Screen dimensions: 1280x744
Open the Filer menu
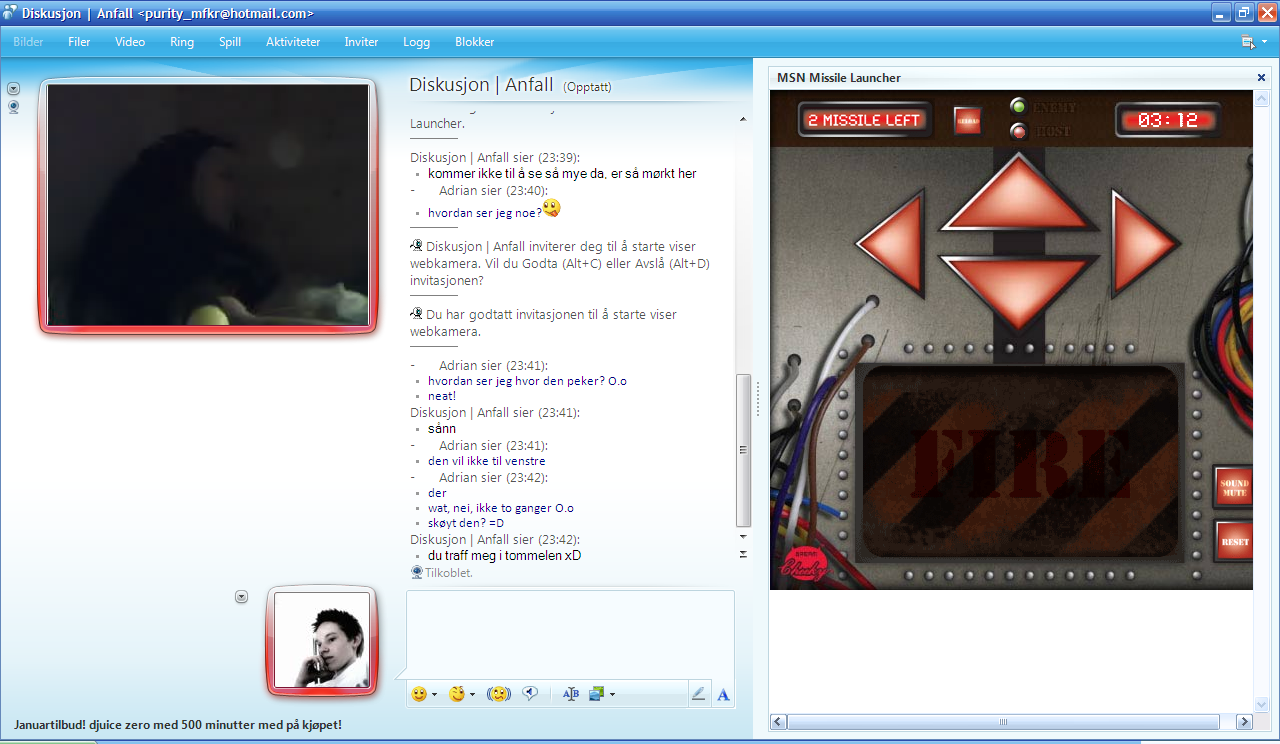[79, 42]
